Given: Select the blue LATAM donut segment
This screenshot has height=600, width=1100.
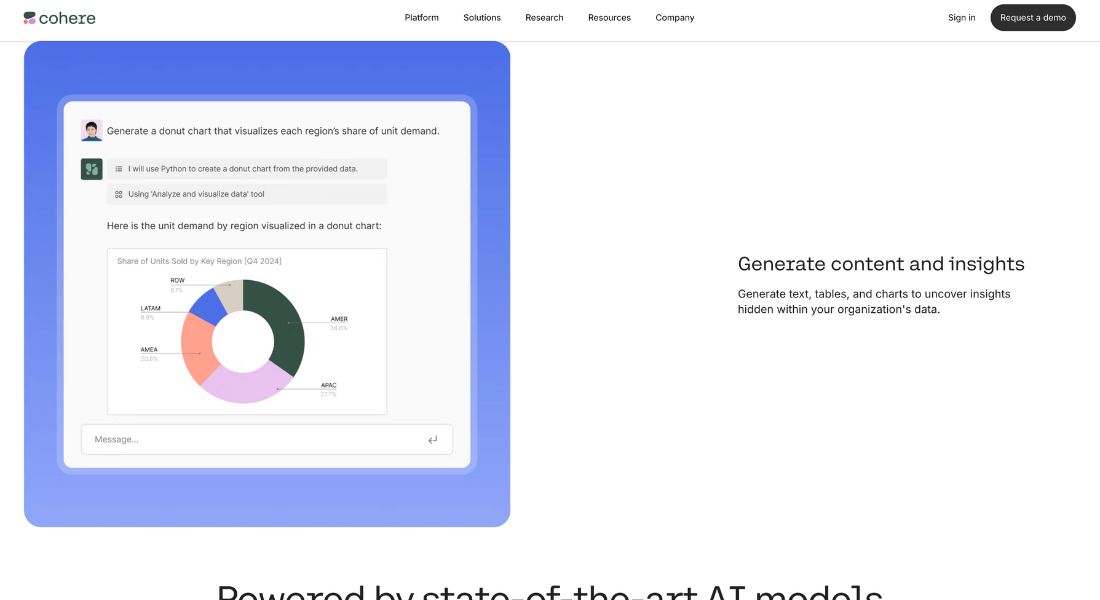Looking at the screenshot, I should click(208, 306).
